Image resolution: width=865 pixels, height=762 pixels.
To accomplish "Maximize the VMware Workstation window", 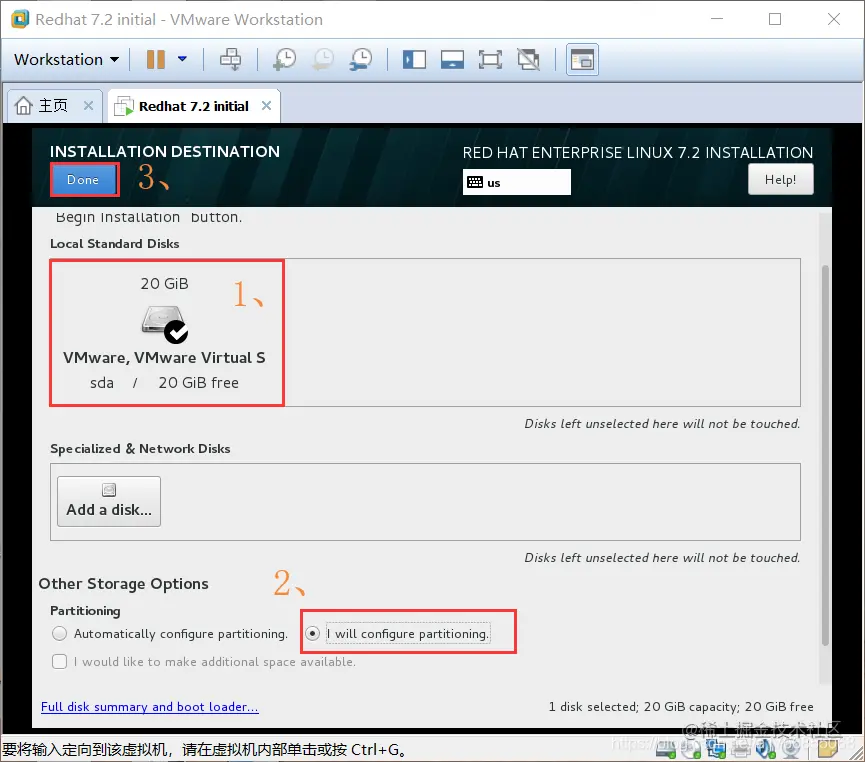I will pyautogui.click(x=775, y=19).
